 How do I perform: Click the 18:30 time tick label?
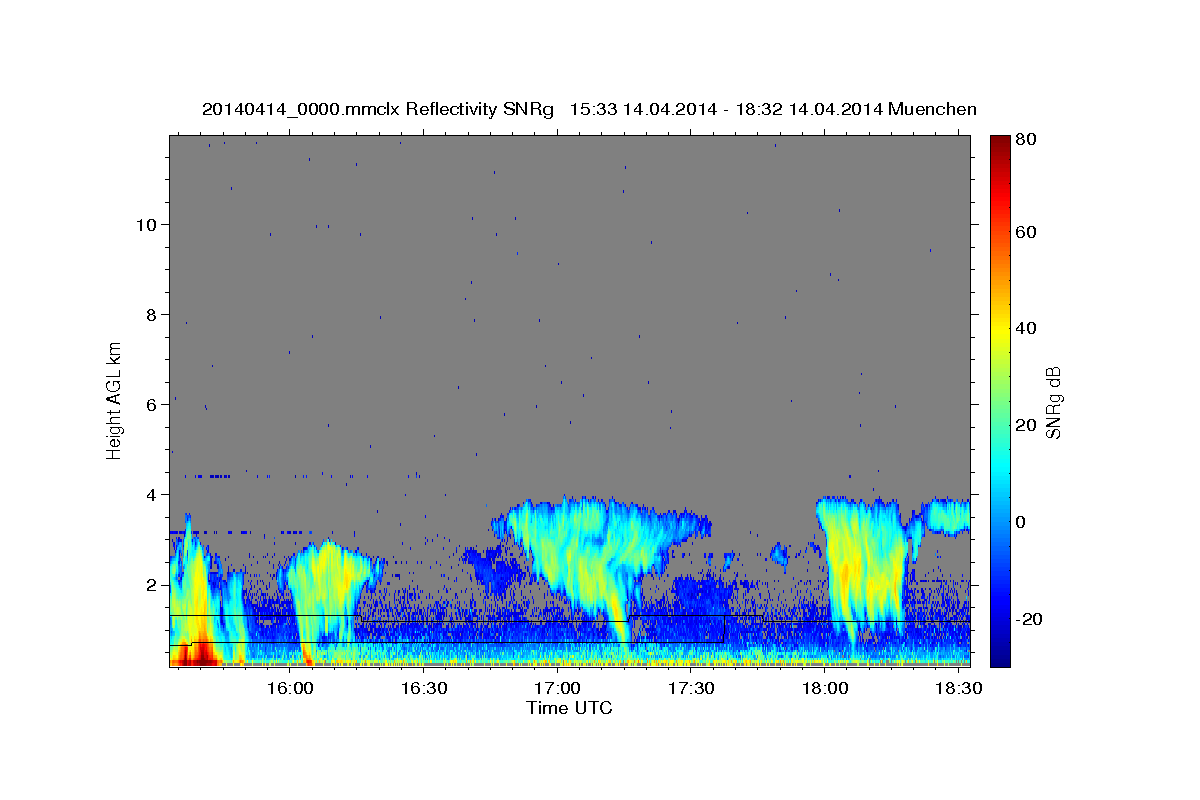[x=957, y=688]
